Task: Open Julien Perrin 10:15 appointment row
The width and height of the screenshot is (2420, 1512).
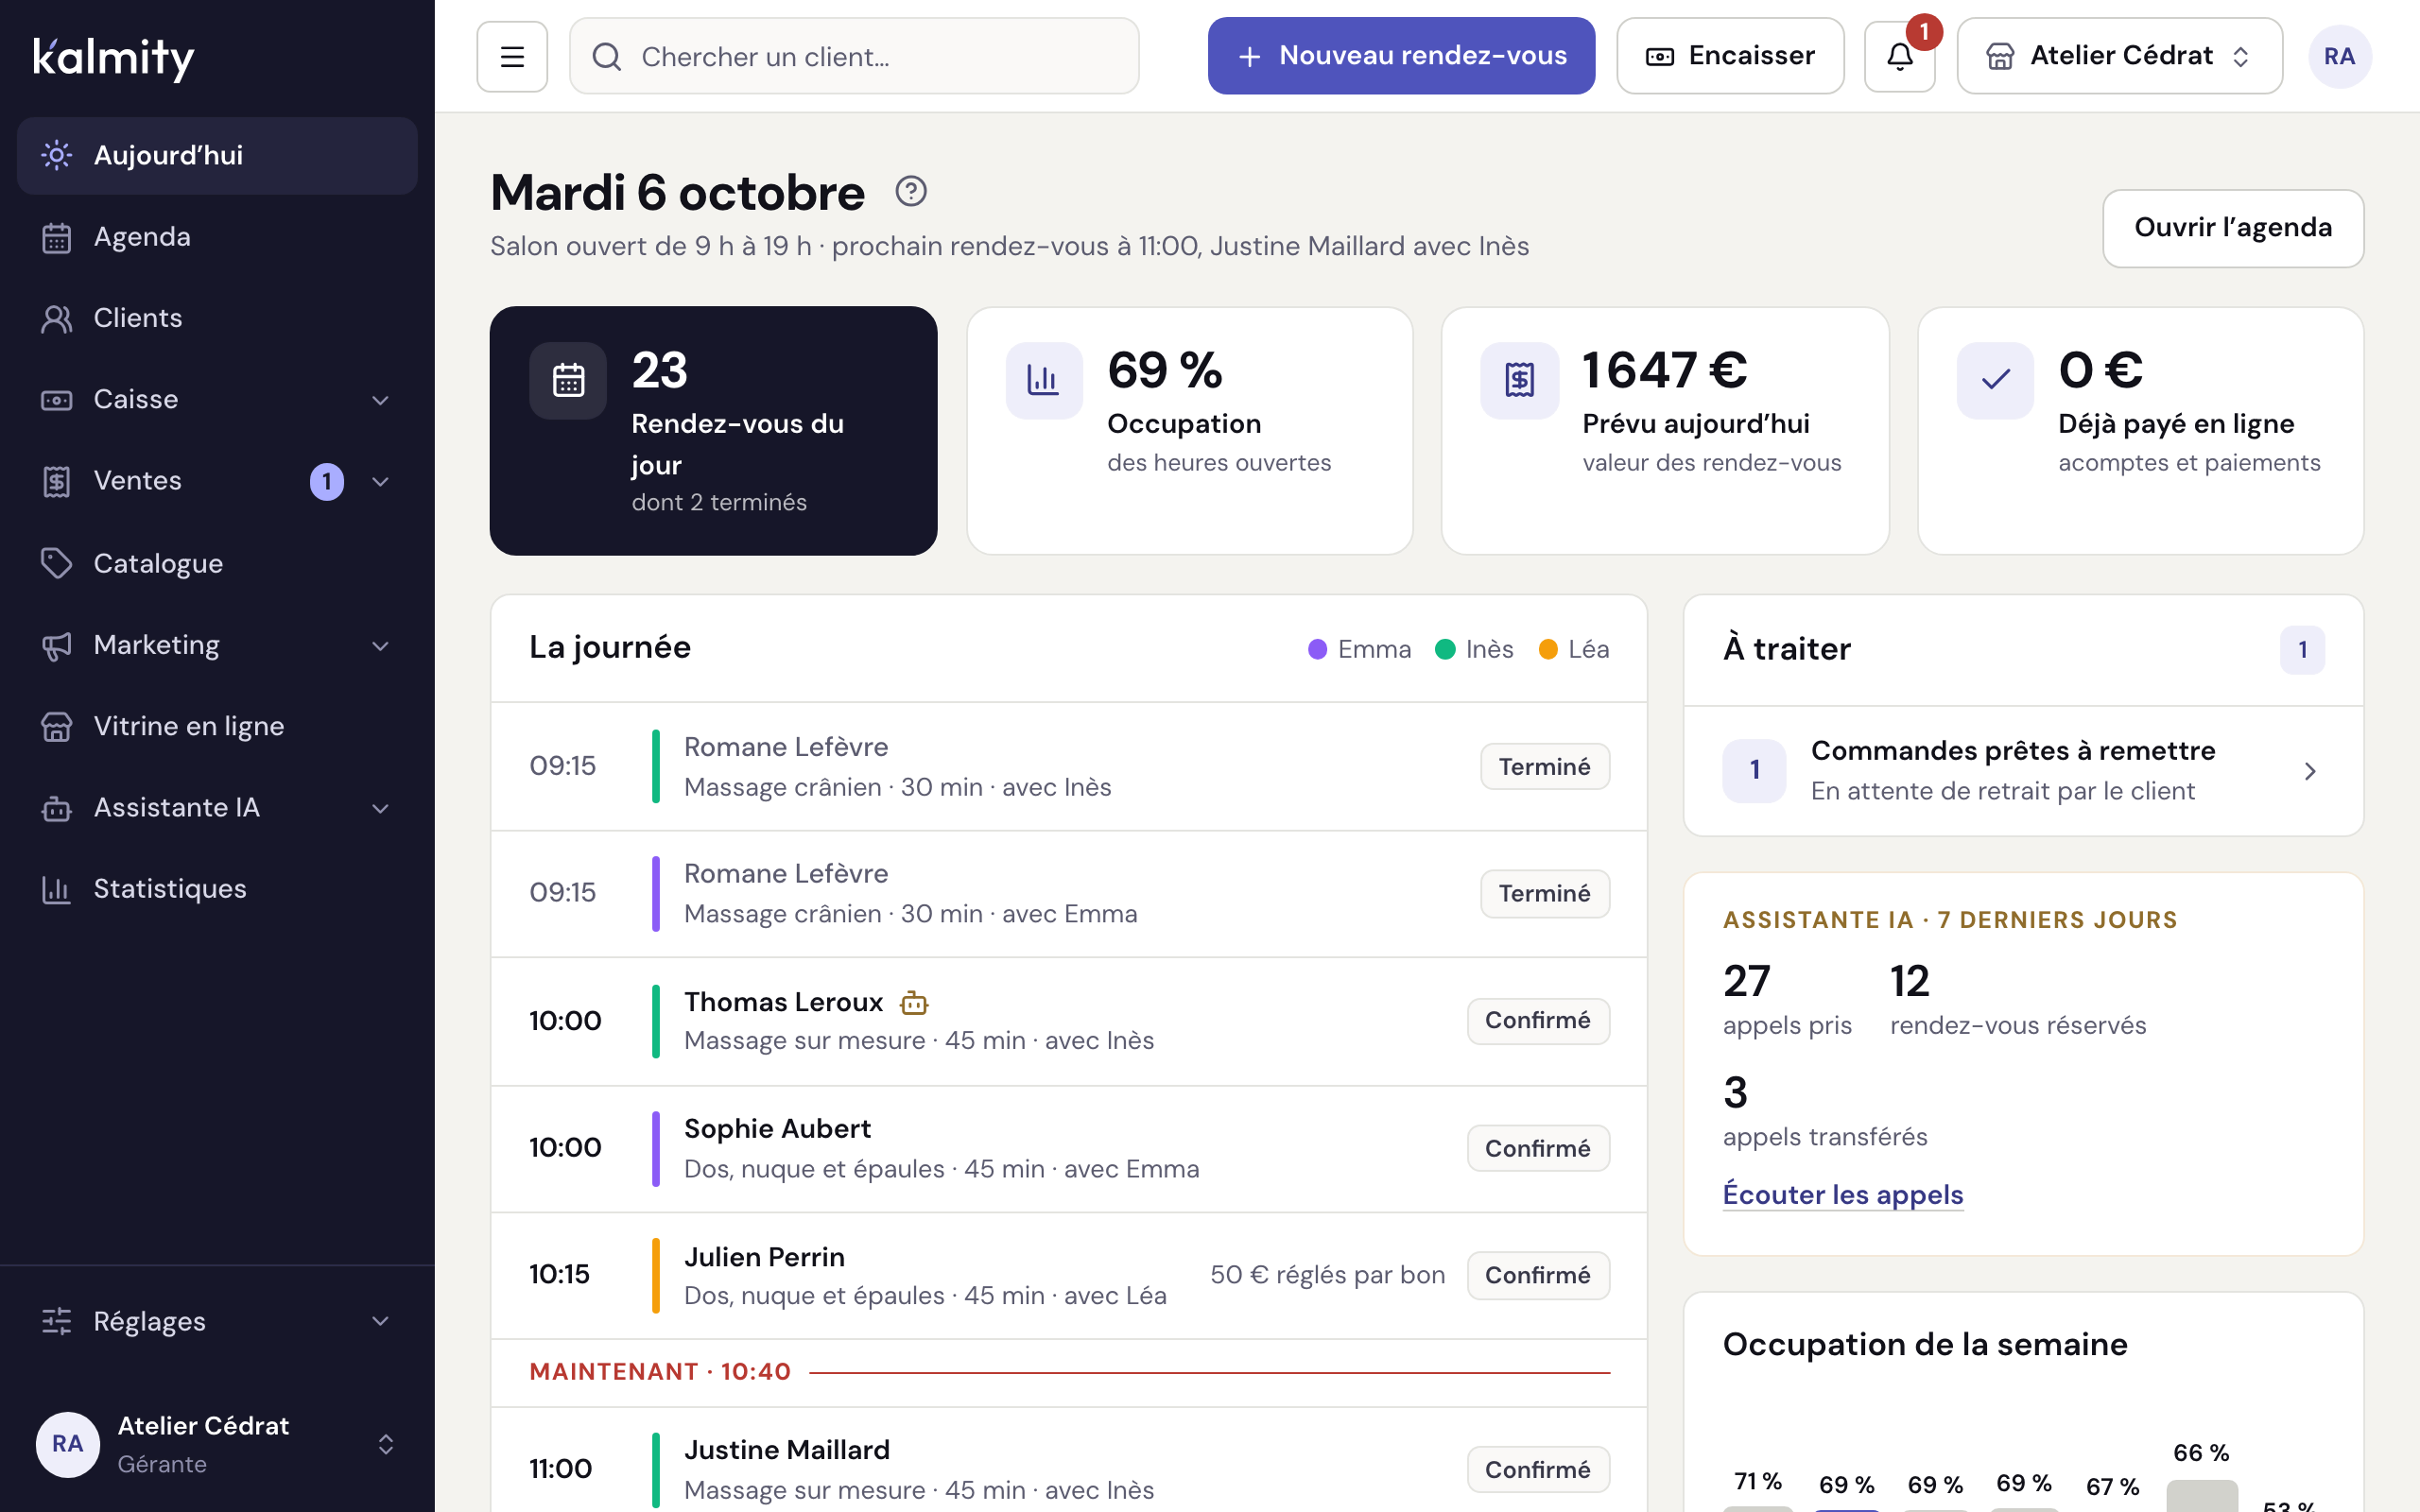Action: pos(1068,1276)
